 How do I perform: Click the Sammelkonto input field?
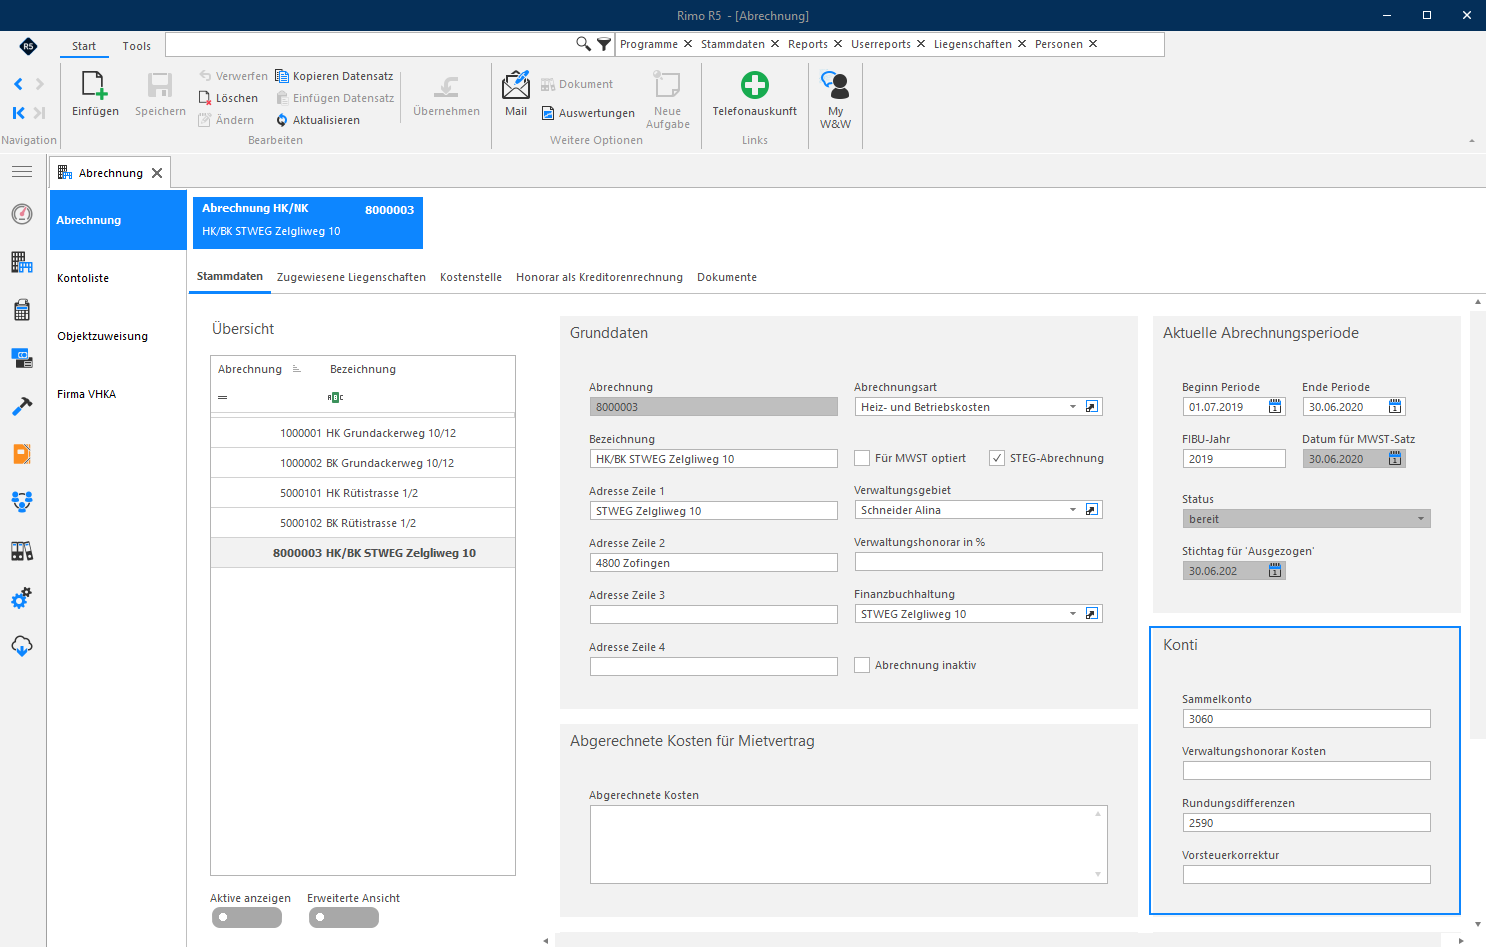[1306, 719]
